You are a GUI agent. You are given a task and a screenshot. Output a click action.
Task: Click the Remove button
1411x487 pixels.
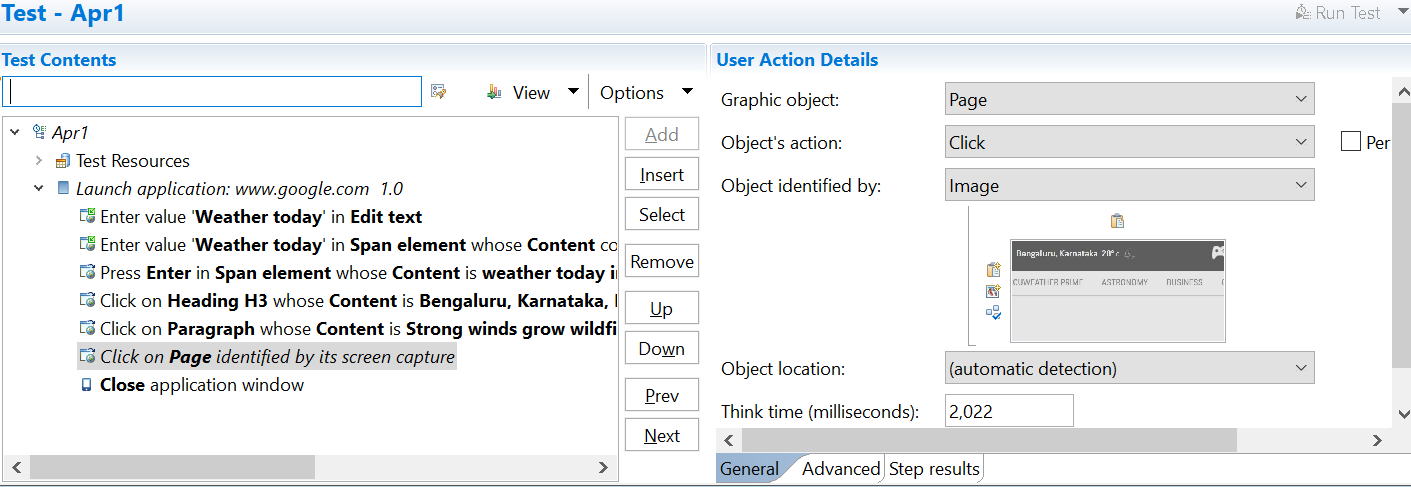click(661, 262)
